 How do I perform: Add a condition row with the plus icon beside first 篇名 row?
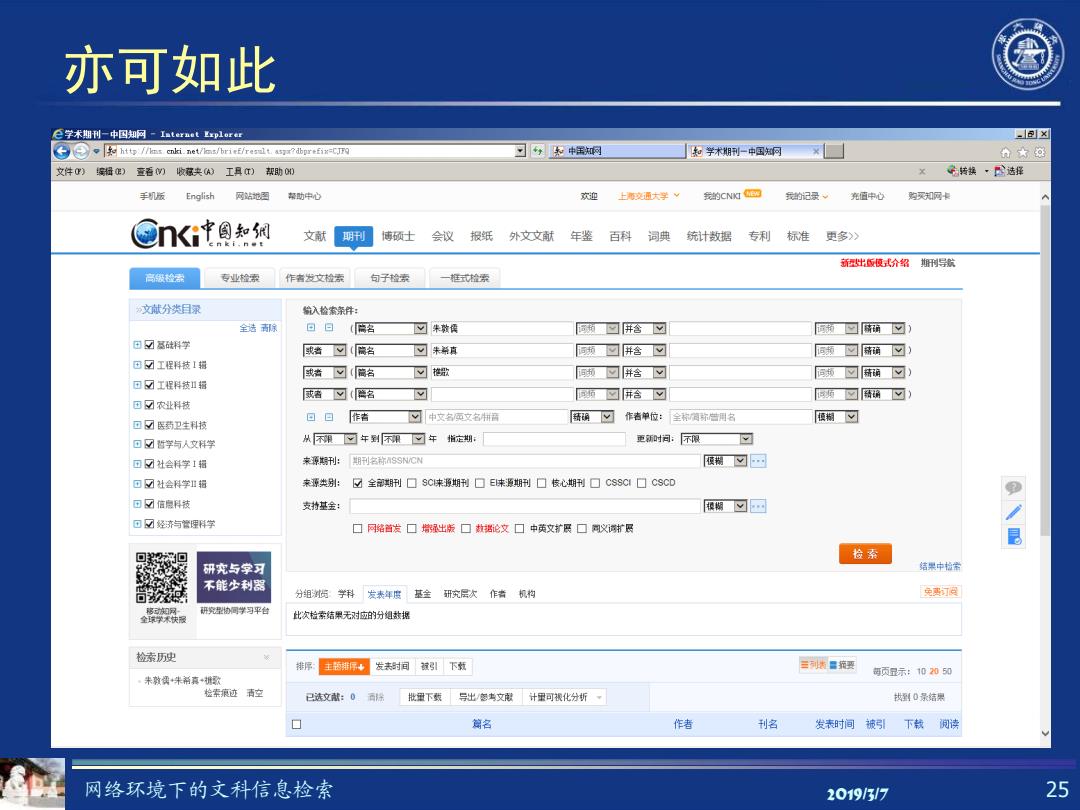[x=311, y=328]
